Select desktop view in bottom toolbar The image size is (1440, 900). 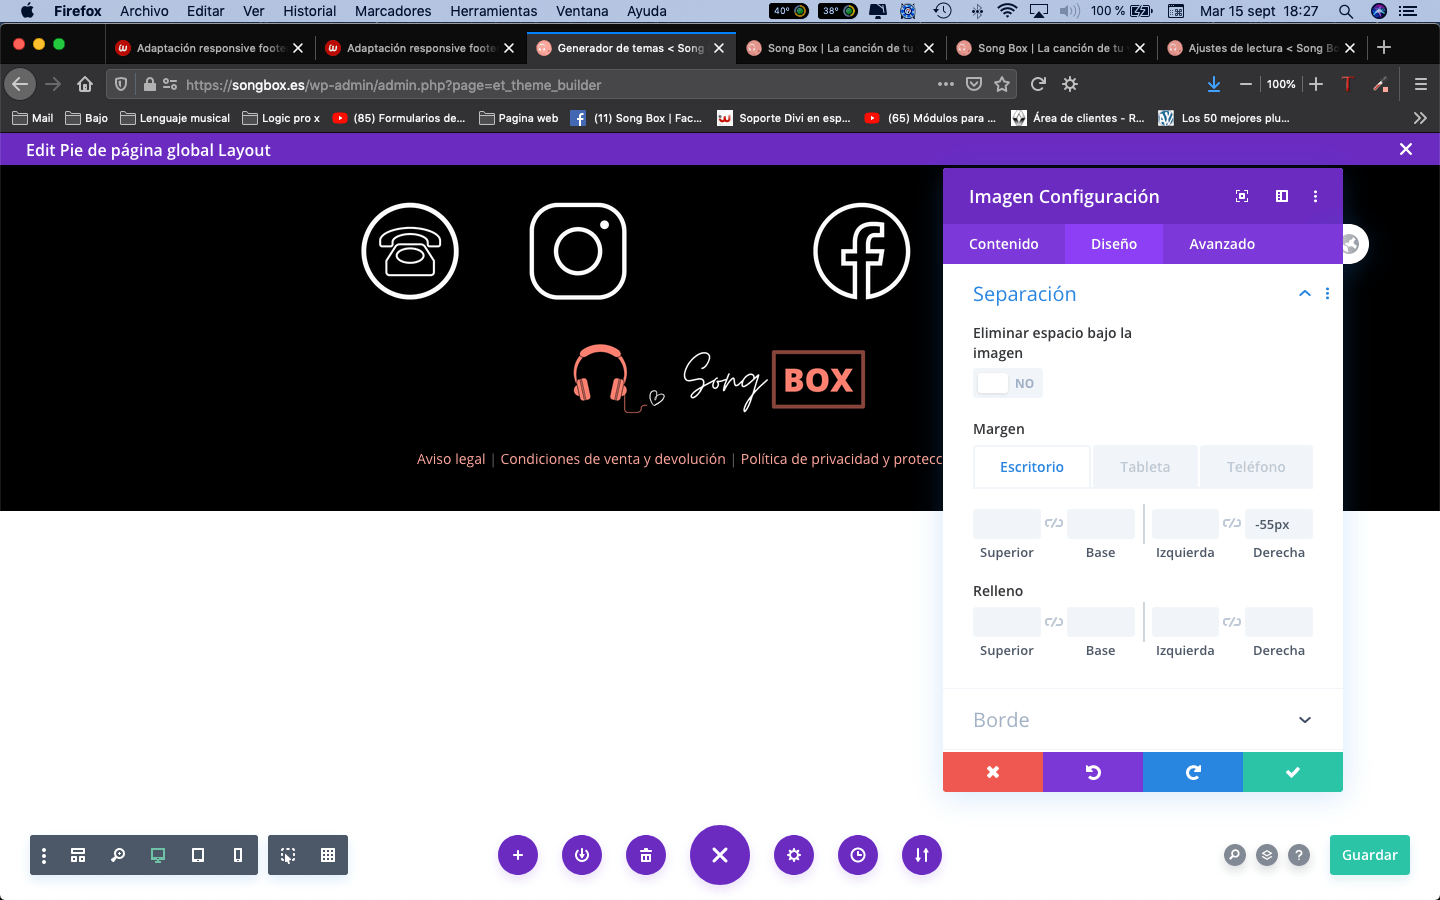(158, 855)
